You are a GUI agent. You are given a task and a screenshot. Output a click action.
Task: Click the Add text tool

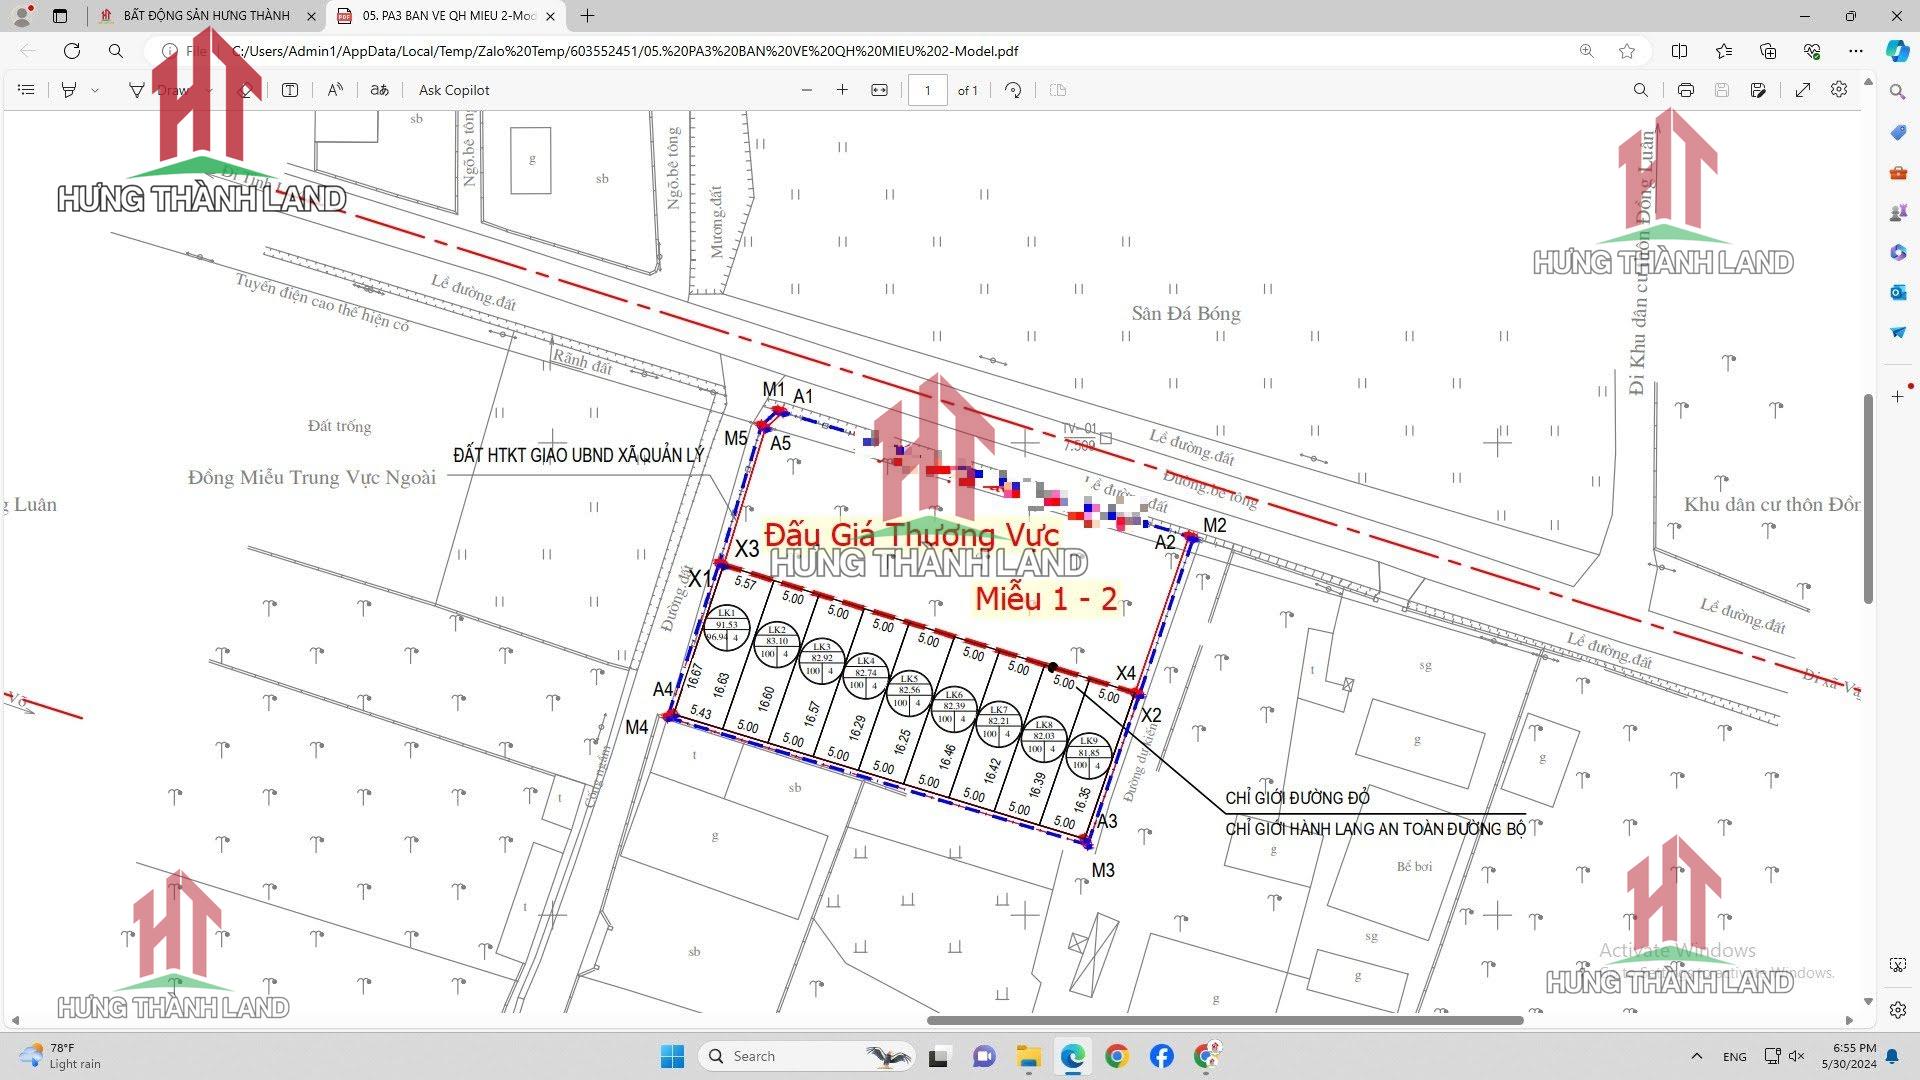tap(290, 90)
